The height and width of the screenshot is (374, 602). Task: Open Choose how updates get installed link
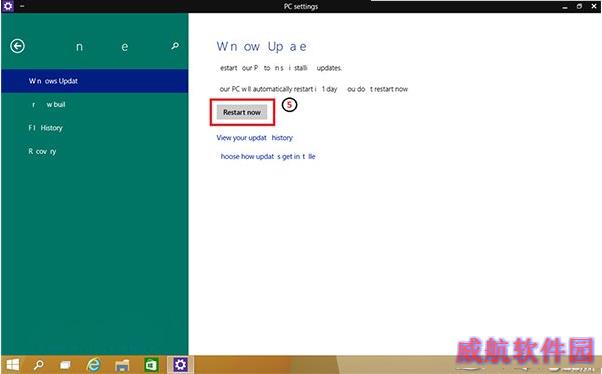pyautogui.click(x=268, y=156)
